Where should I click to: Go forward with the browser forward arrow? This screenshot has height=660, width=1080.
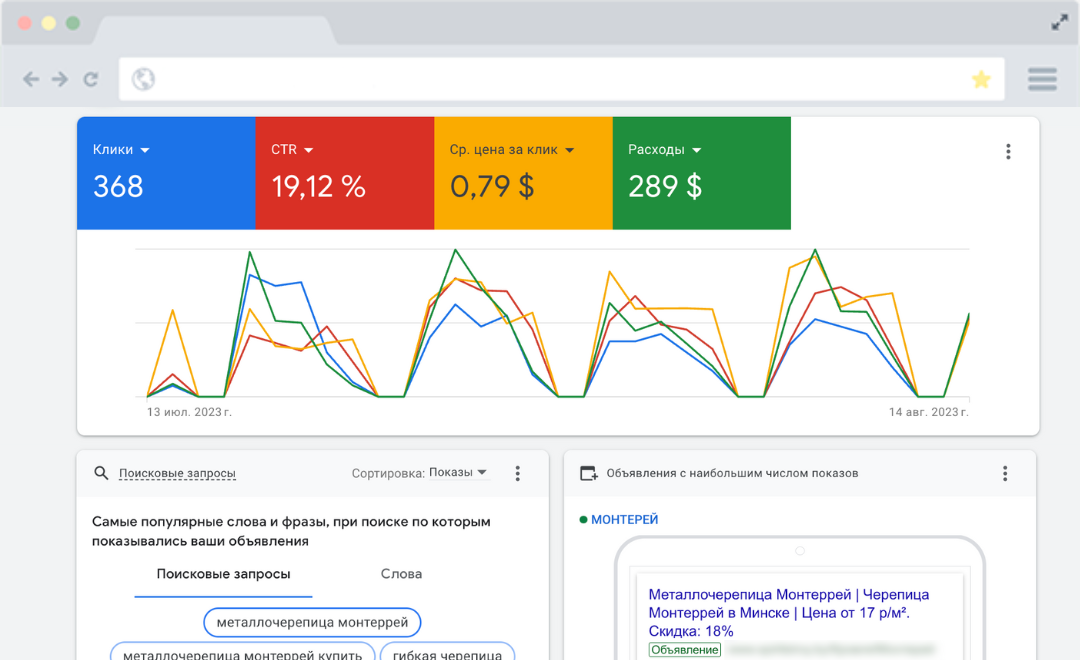coord(60,79)
